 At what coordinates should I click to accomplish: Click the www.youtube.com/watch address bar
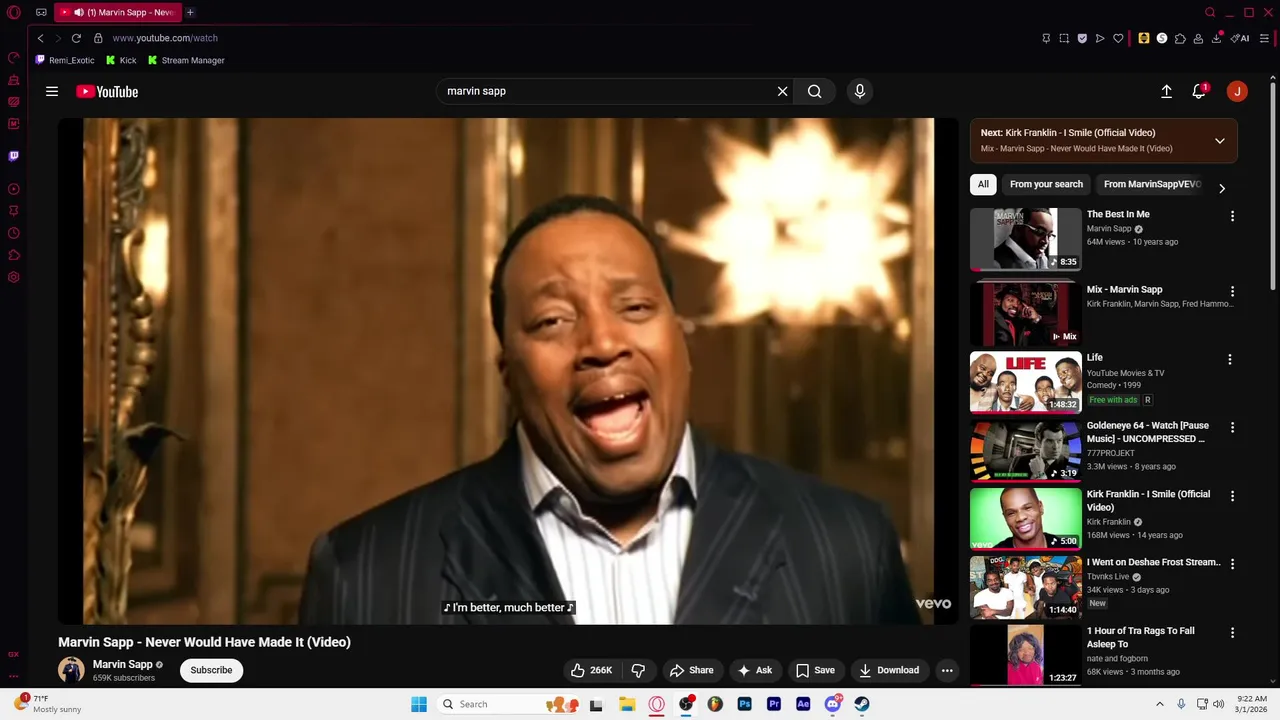(x=165, y=38)
